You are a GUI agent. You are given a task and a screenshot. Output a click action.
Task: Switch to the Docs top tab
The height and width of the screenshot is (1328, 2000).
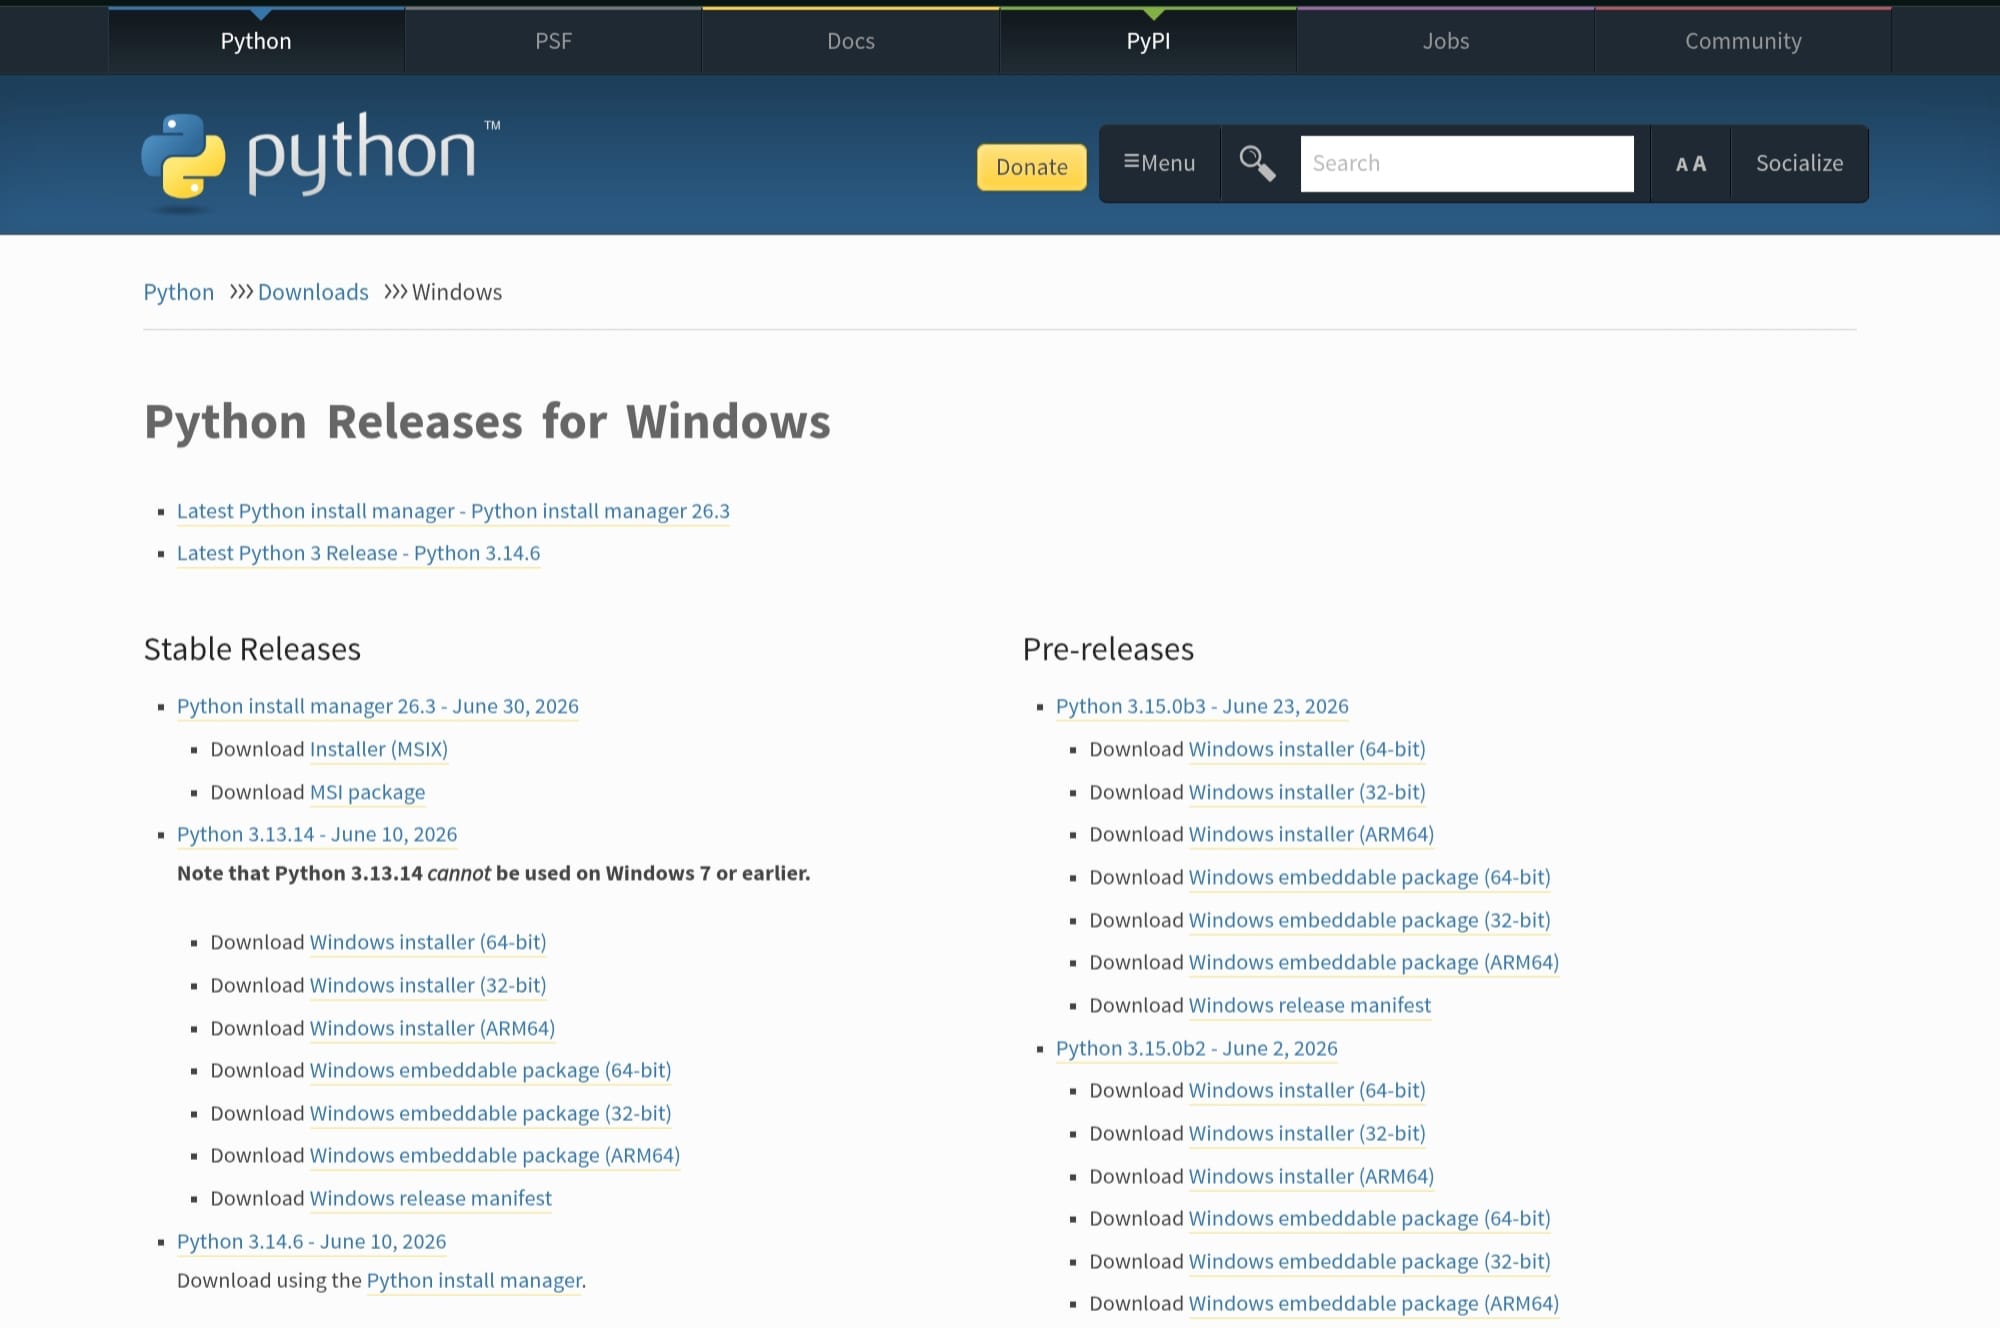pos(851,41)
